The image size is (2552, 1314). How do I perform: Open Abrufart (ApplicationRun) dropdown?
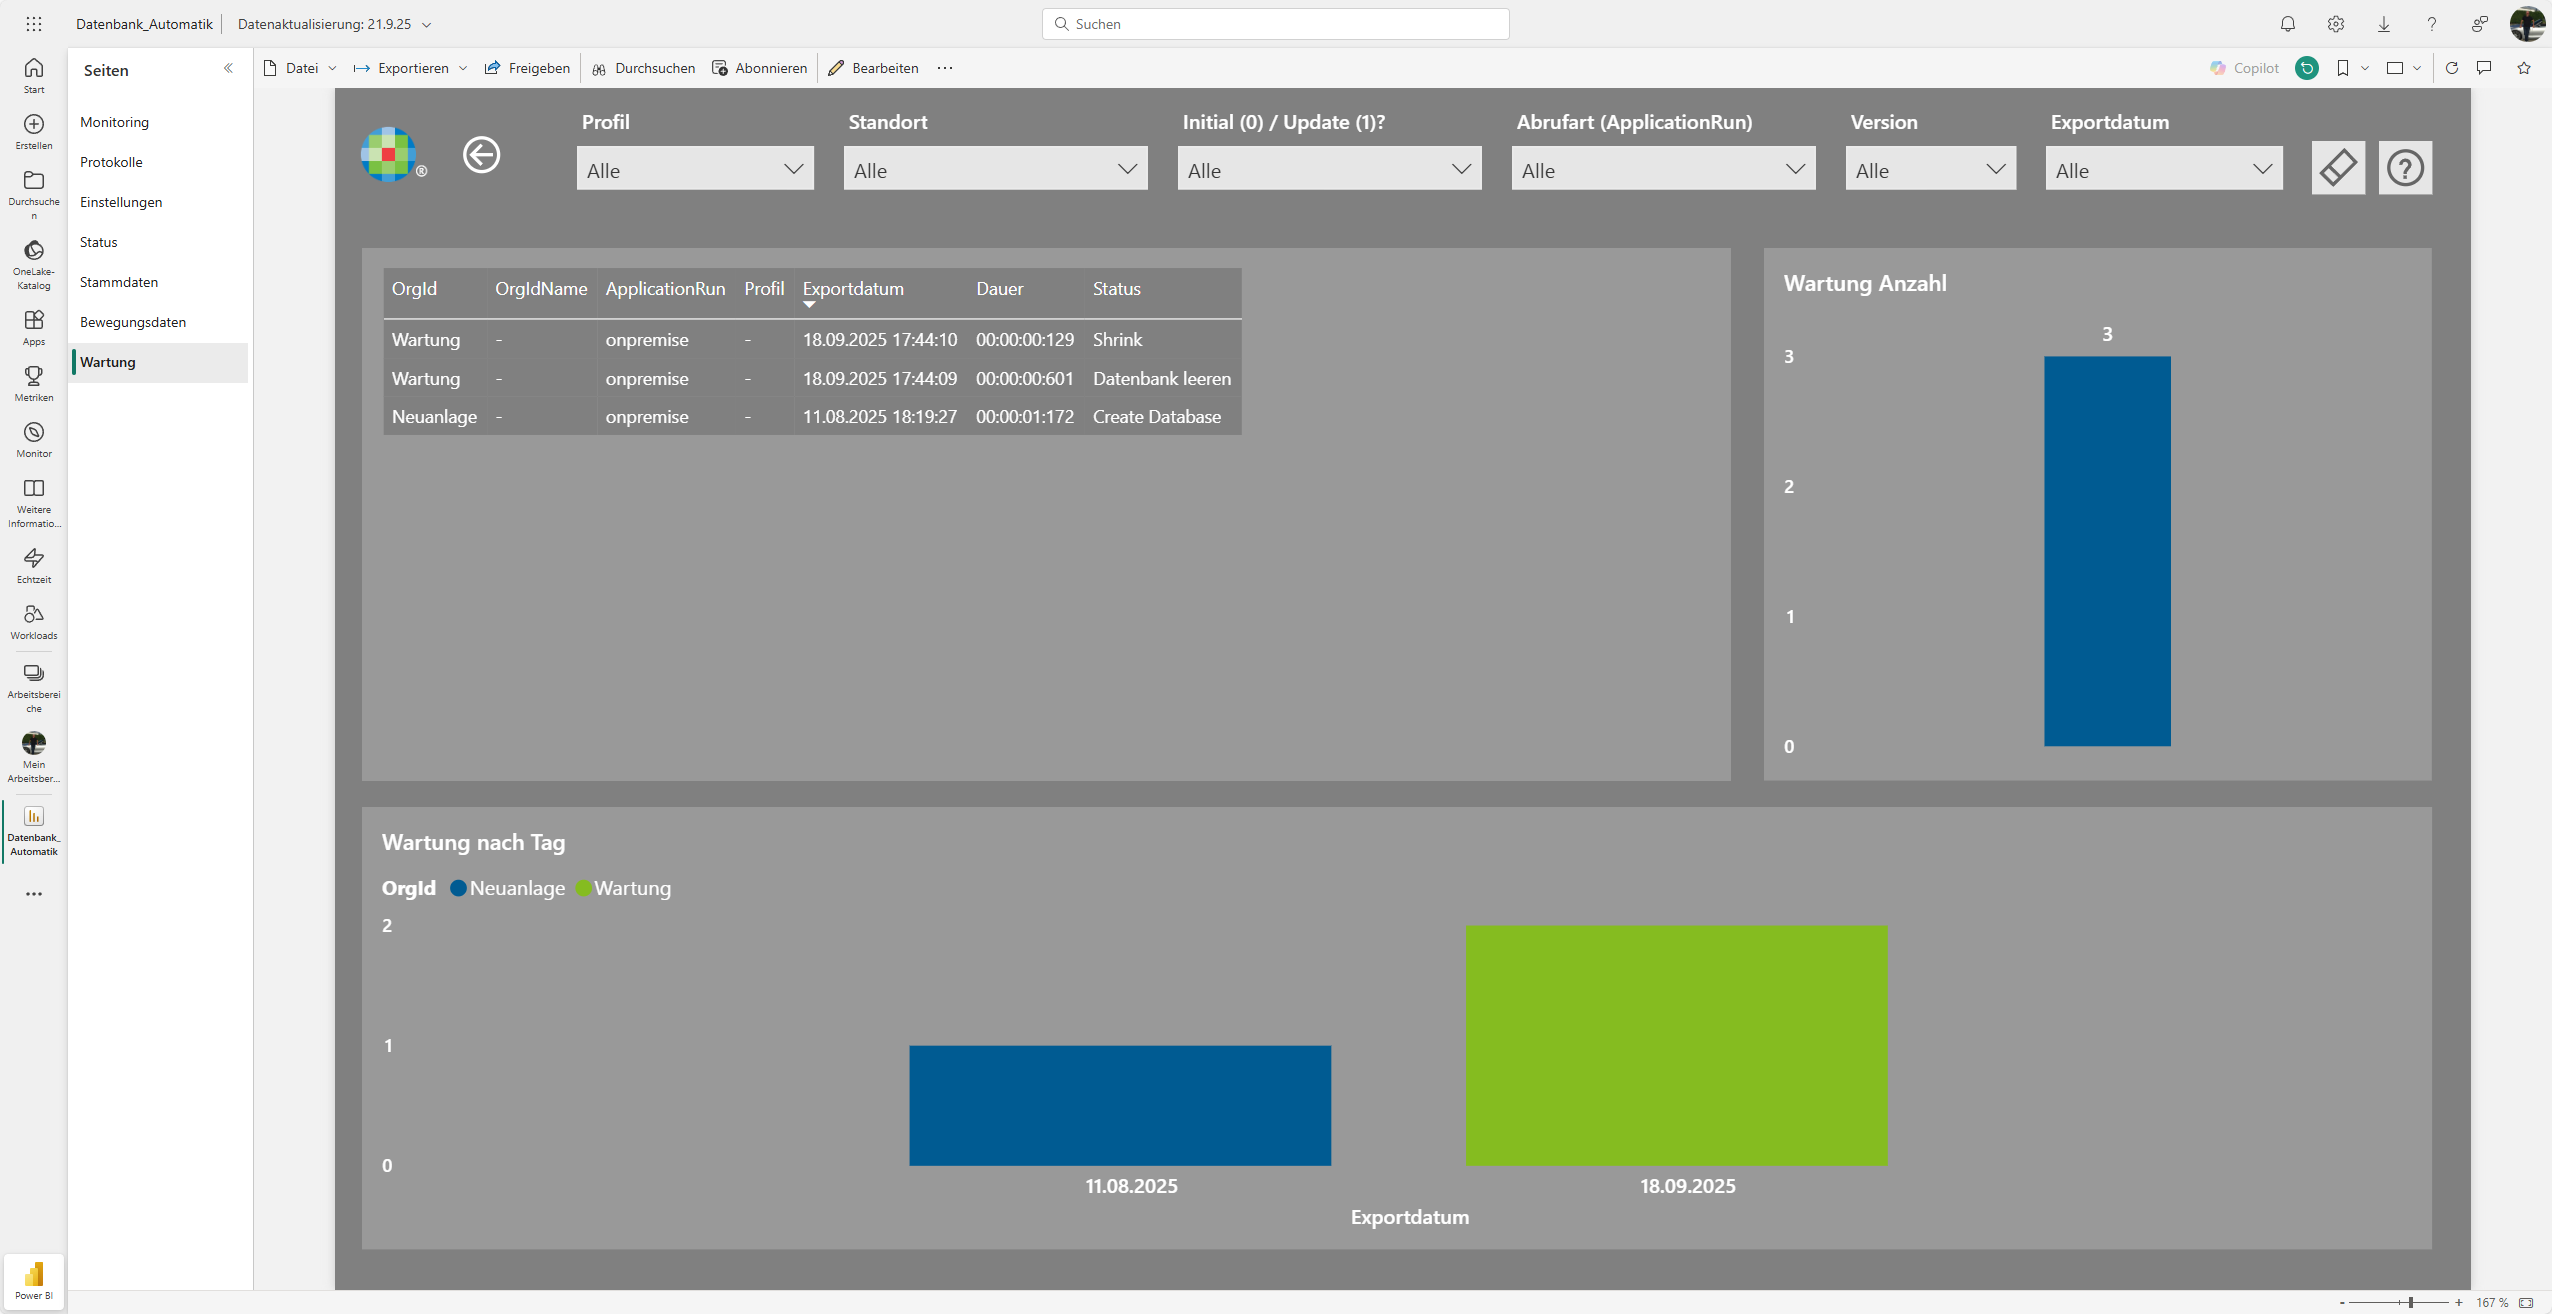1663,169
